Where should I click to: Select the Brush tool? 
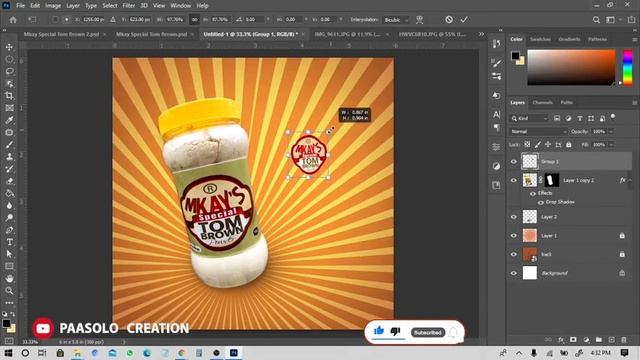click(x=9, y=145)
